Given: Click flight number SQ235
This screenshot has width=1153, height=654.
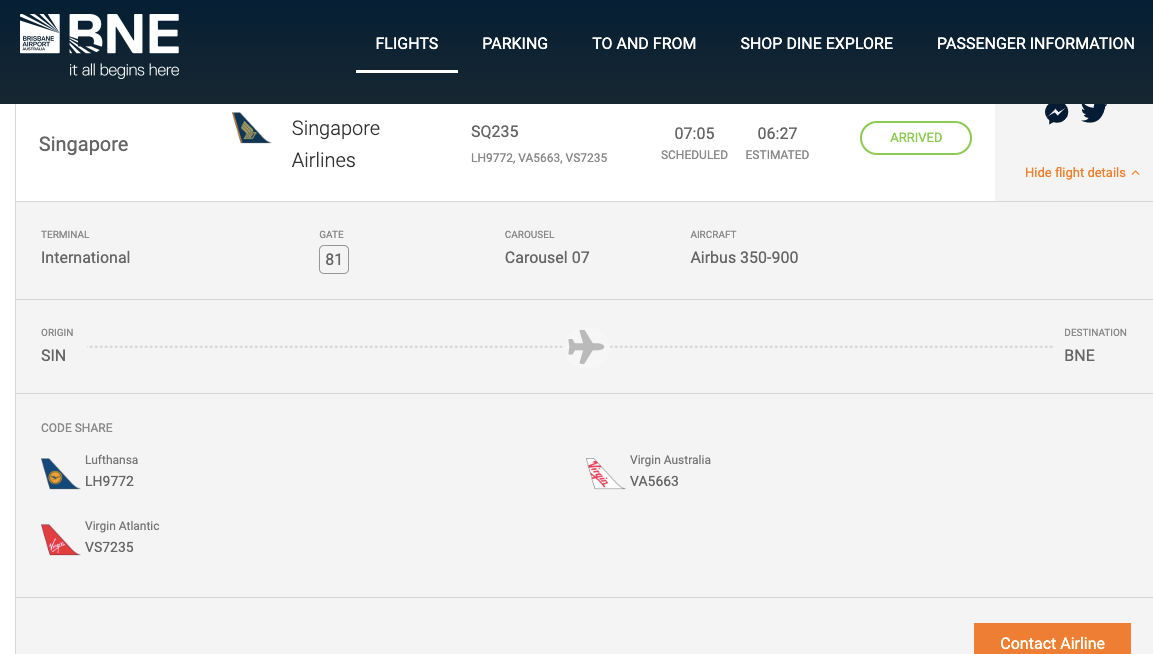Looking at the screenshot, I should [495, 132].
